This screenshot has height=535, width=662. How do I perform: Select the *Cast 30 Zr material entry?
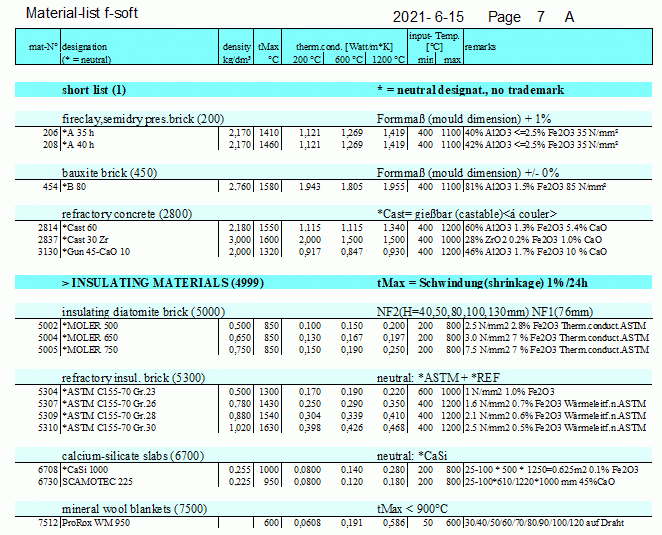[85, 240]
